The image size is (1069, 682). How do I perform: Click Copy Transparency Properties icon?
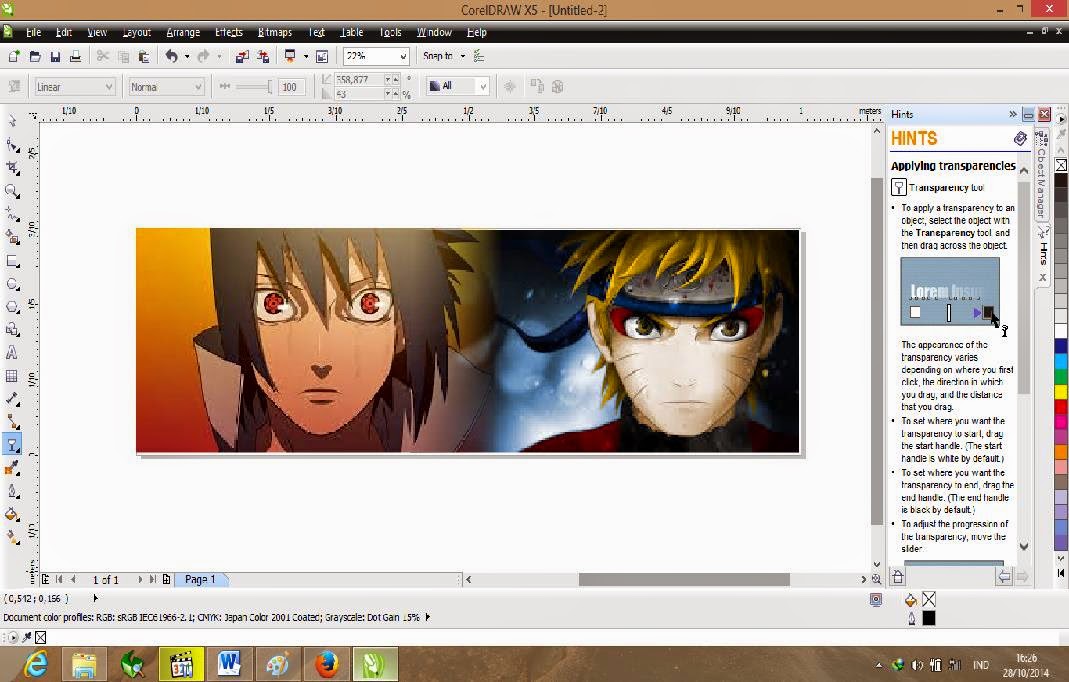pyautogui.click(x=537, y=87)
